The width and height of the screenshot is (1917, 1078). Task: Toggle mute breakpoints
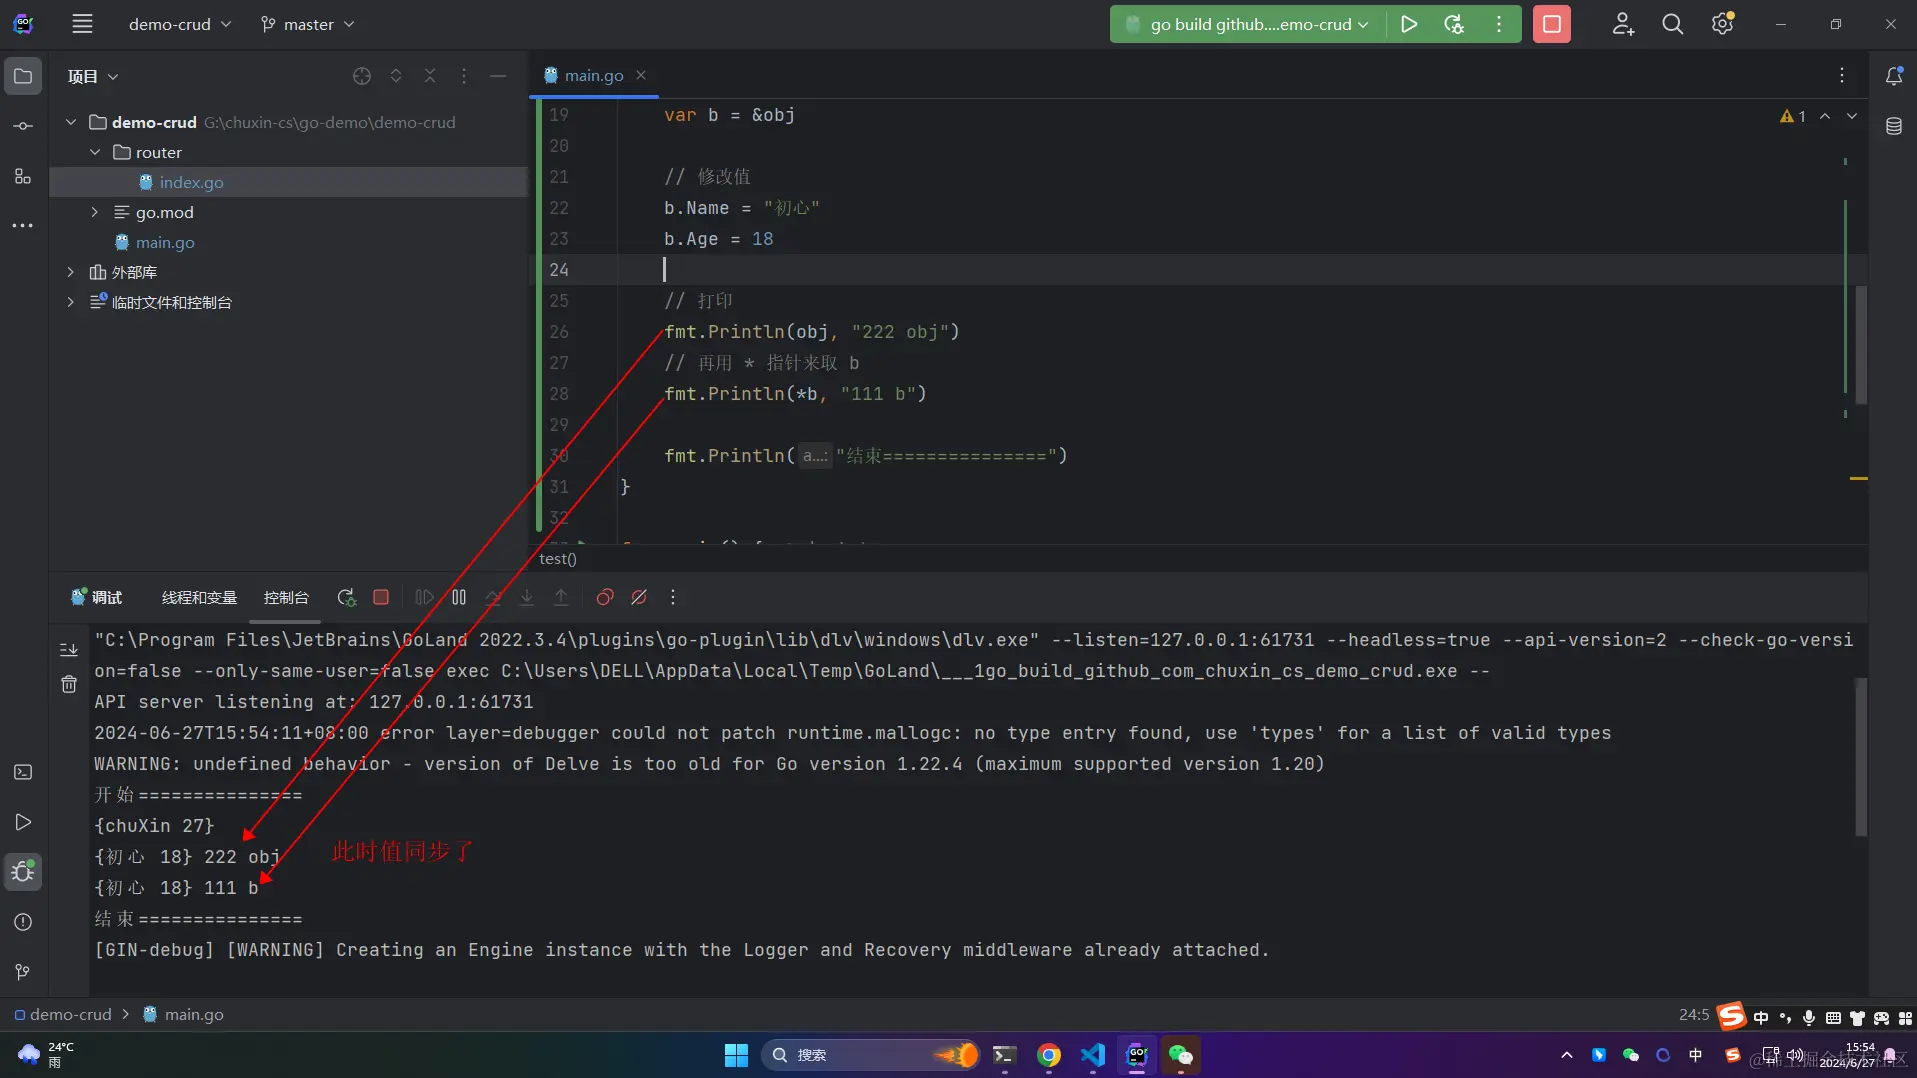639,597
